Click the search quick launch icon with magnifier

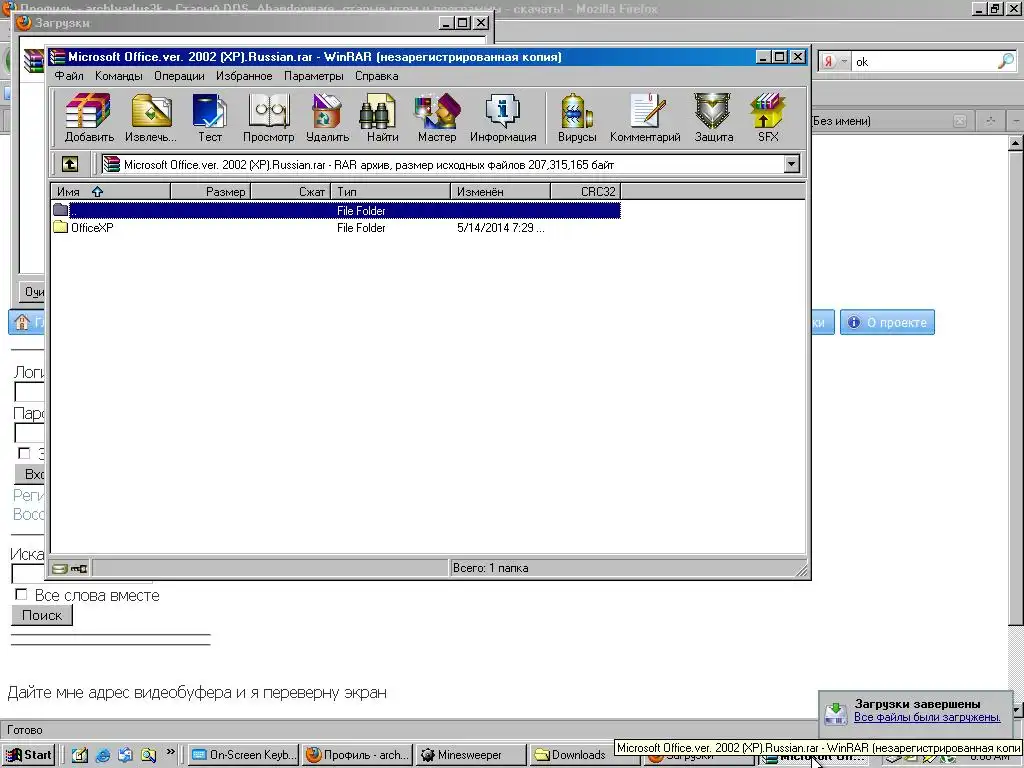148,755
